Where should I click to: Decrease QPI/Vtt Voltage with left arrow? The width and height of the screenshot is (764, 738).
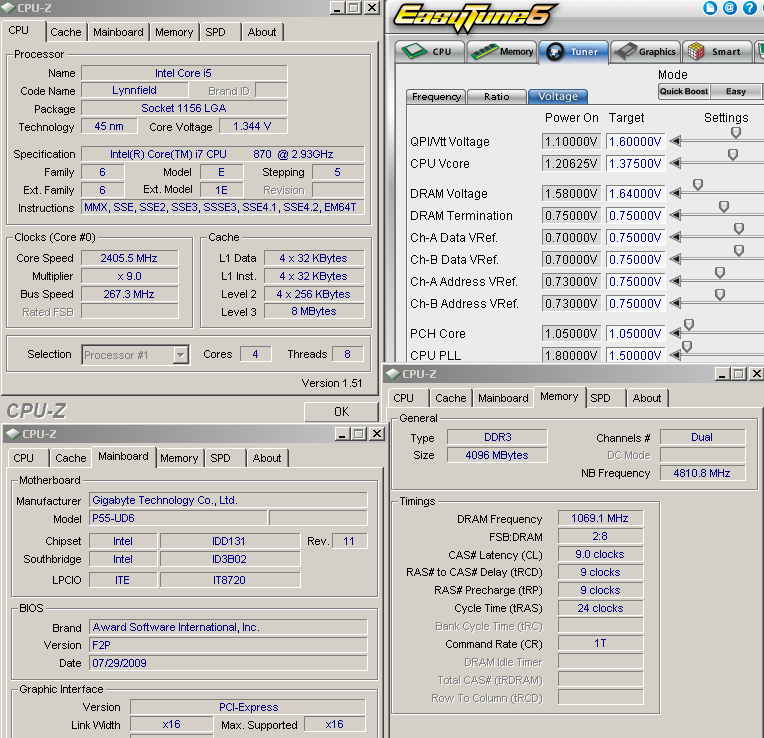click(x=675, y=141)
